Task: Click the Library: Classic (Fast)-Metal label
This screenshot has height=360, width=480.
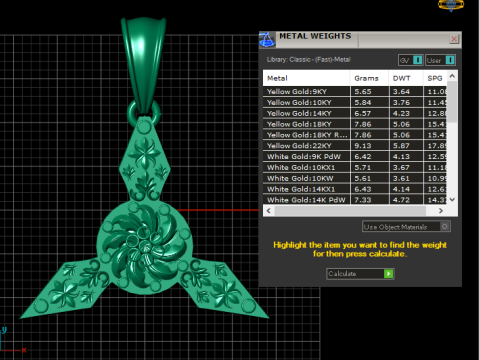Action: pyautogui.click(x=308, y=60)
